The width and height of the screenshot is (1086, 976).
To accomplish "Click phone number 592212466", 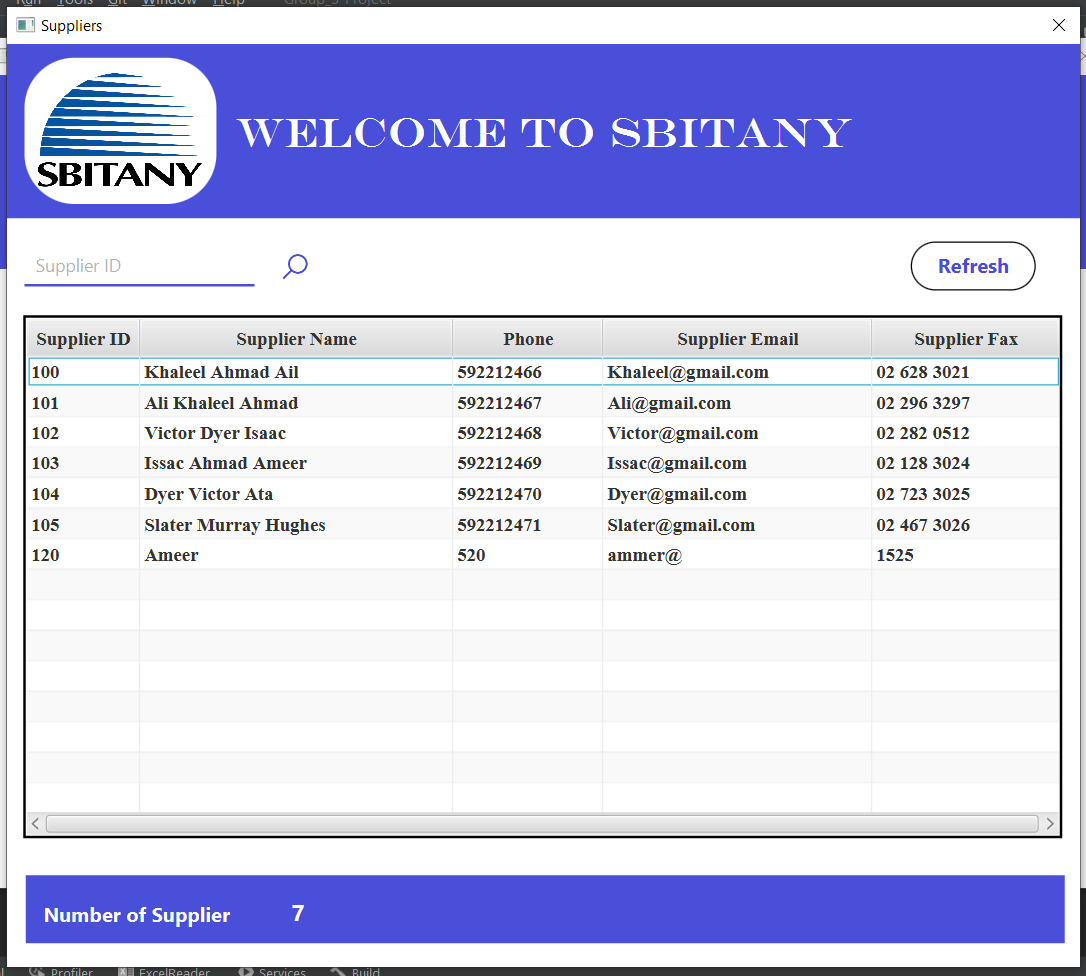I will click(499, 372).
